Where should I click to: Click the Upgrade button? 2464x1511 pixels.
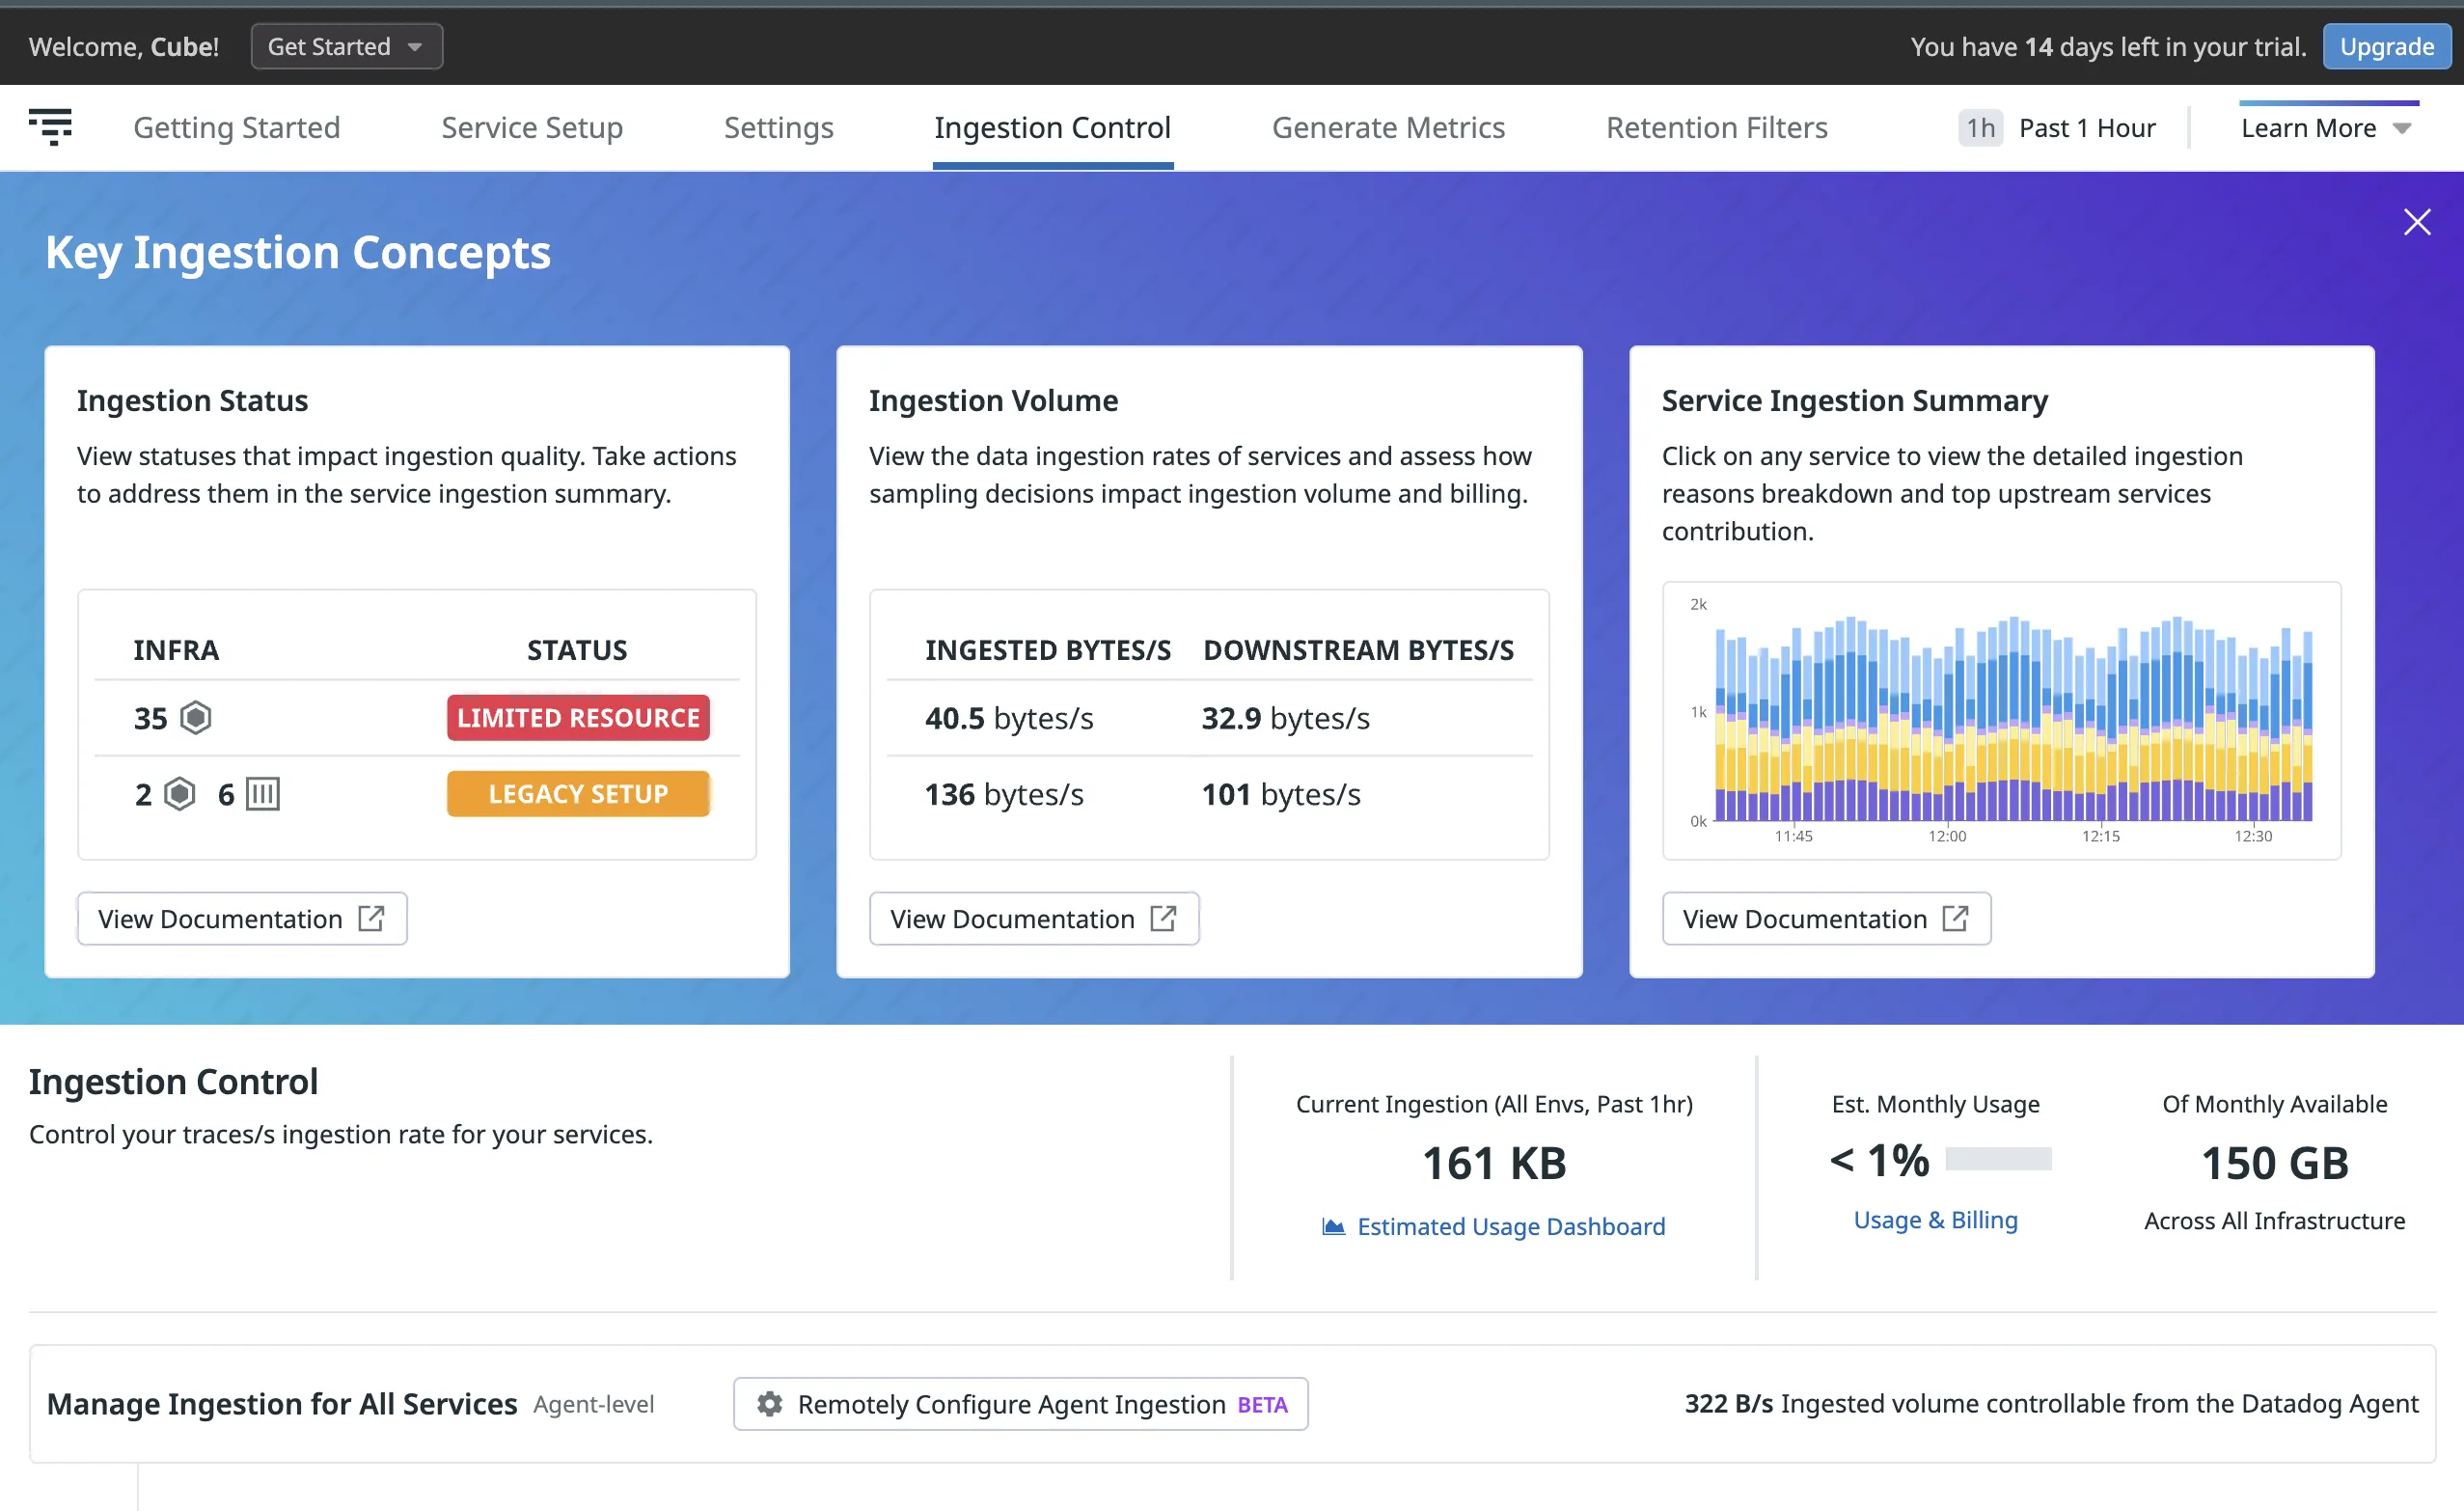(2386, 46)
